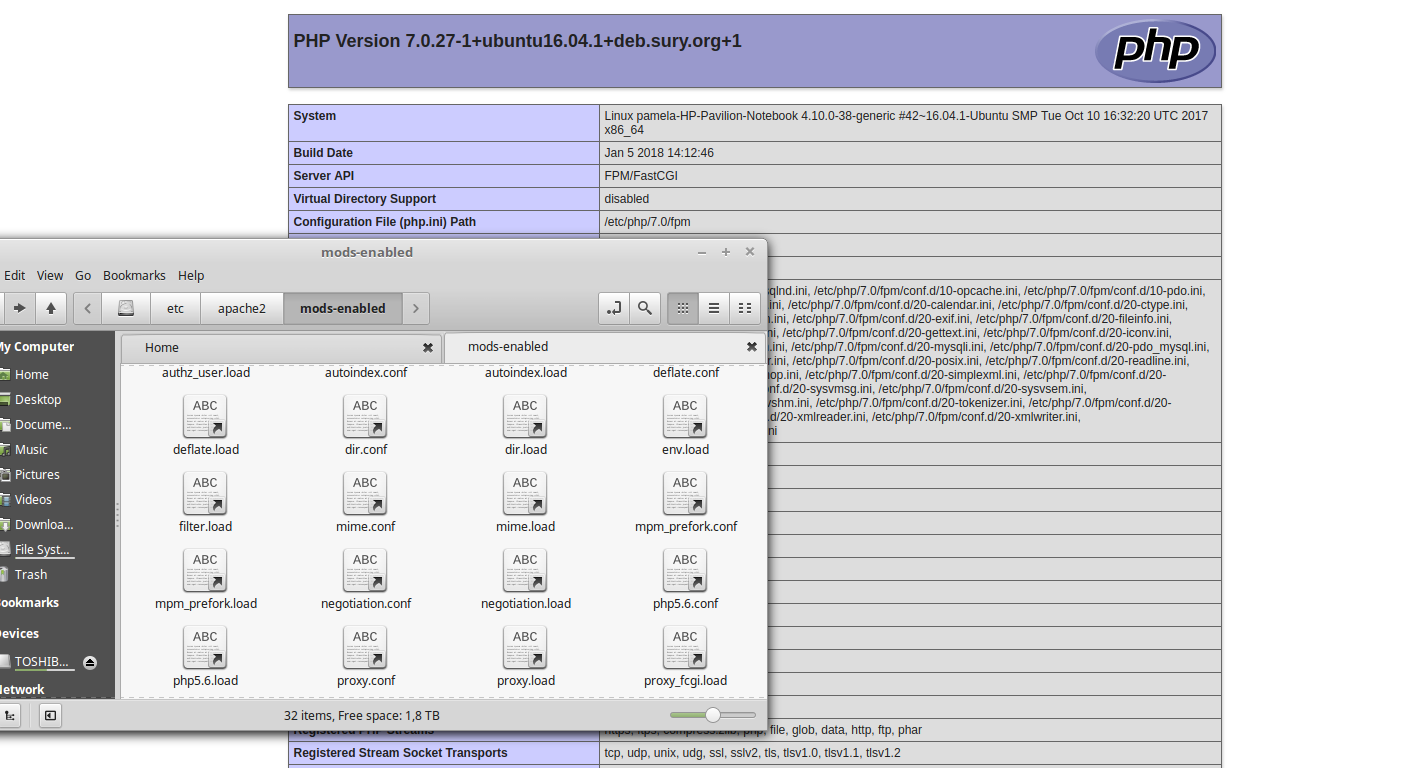The image size is (1415, 768).
Task: Switch to compact view mode
Action: click(x=745, y=308)
